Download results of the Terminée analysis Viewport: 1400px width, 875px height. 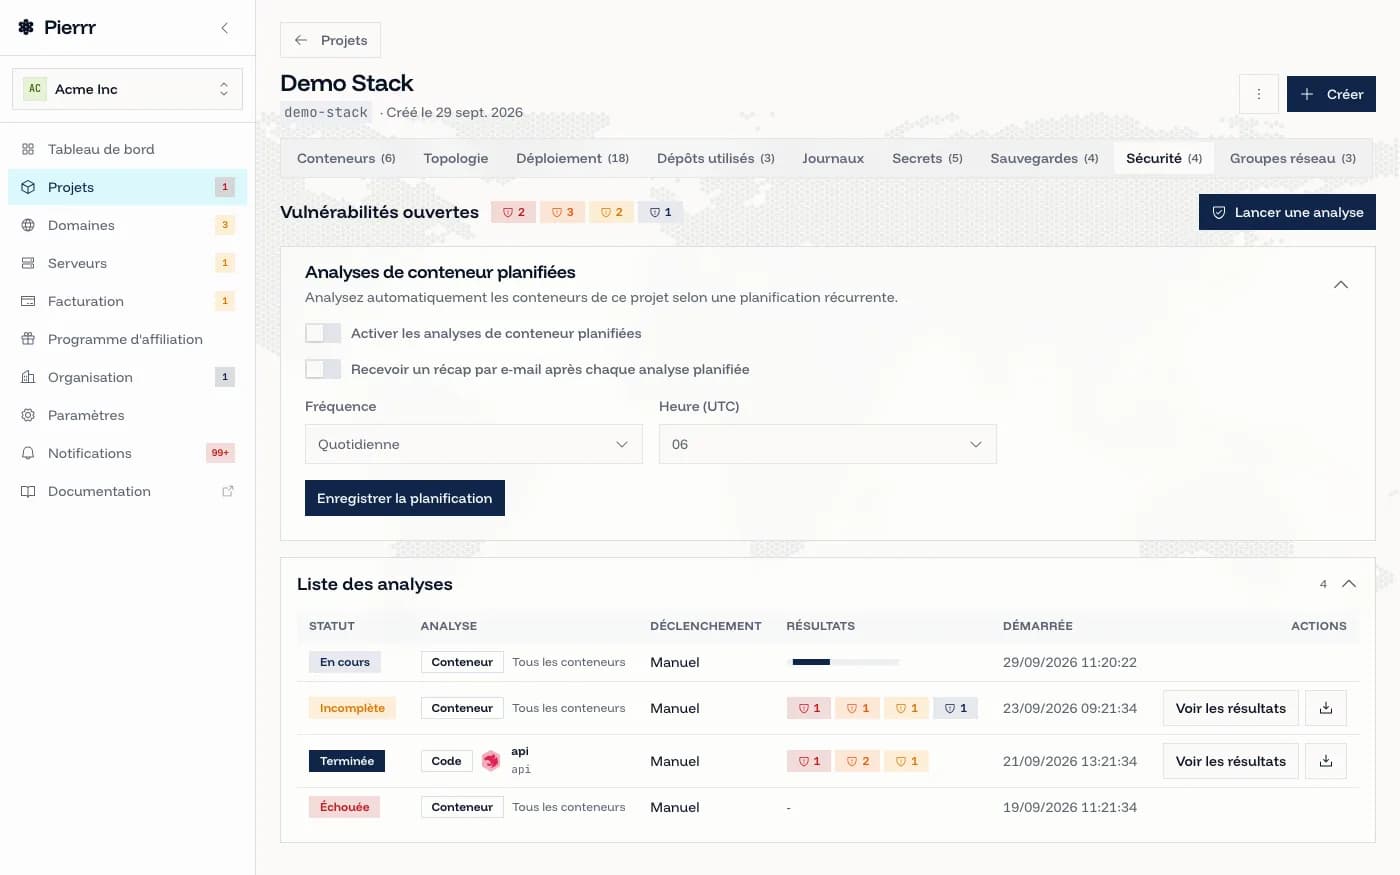pos(1326,761)
